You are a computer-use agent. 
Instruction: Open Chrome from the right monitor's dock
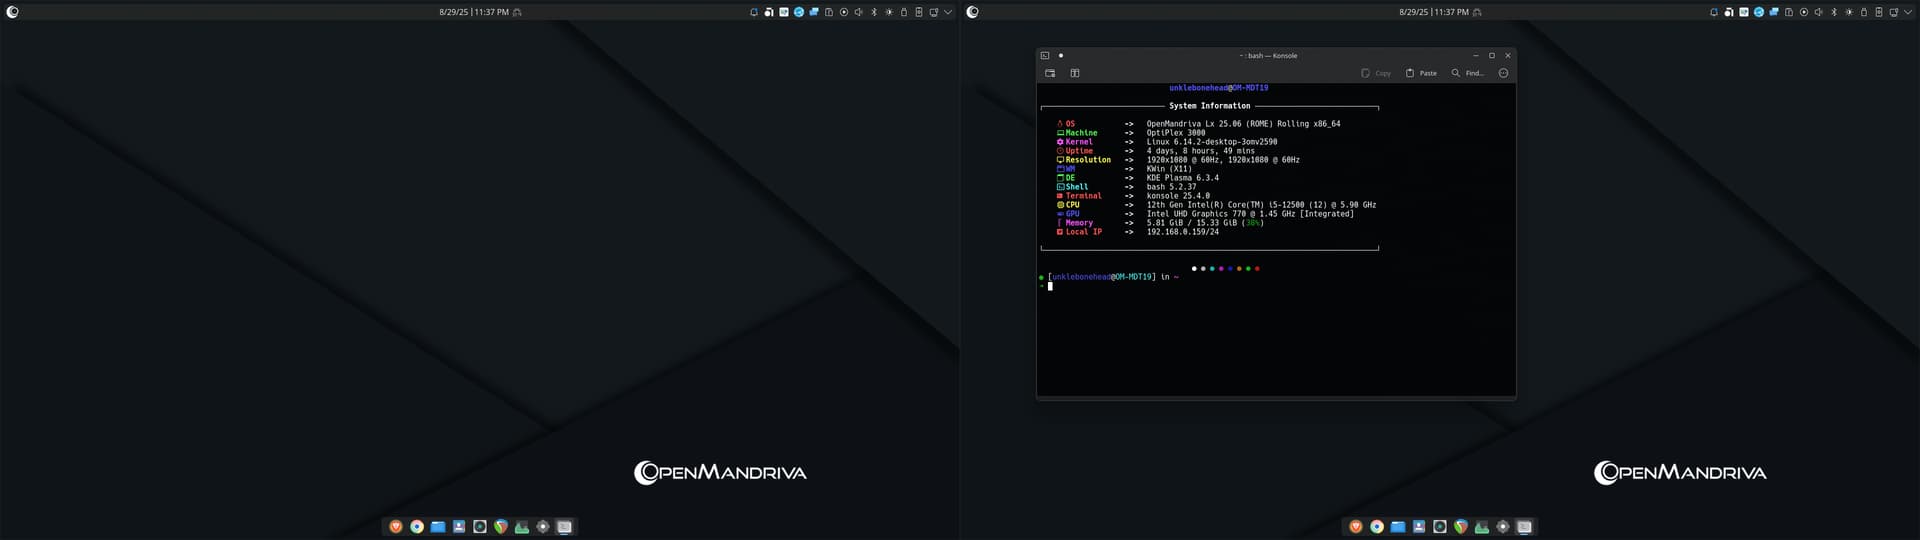coord(1377,527)
